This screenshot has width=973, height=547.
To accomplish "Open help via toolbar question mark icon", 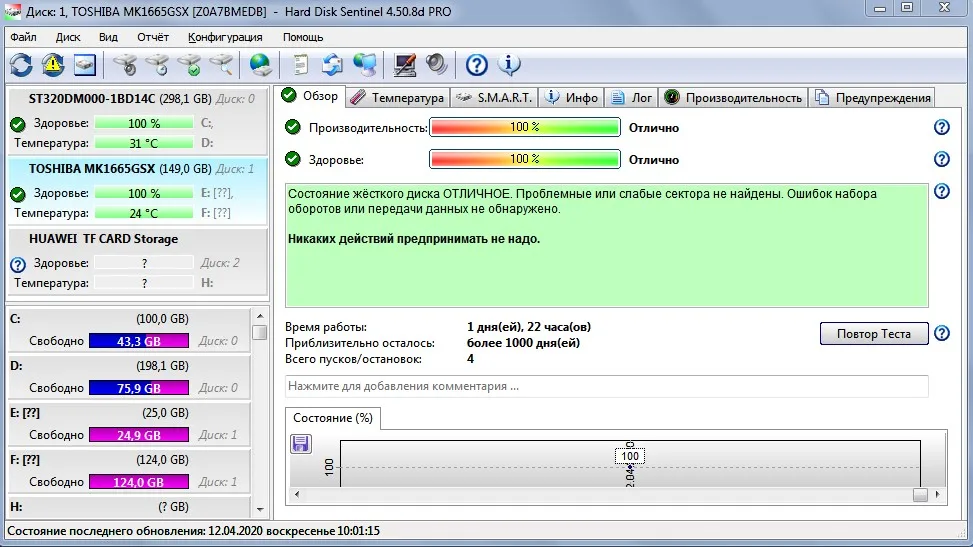I will coord(477,65).
